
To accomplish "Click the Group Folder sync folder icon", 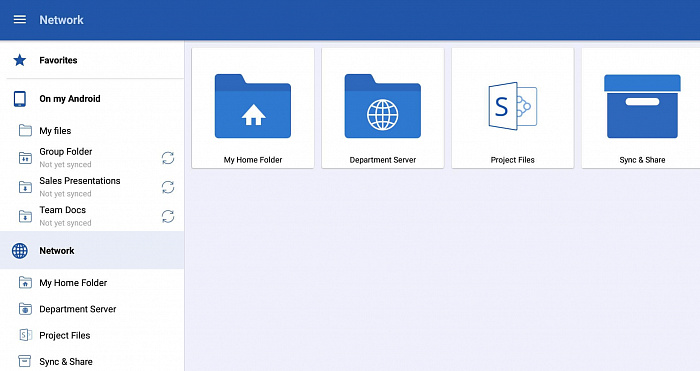I will 25,158.
